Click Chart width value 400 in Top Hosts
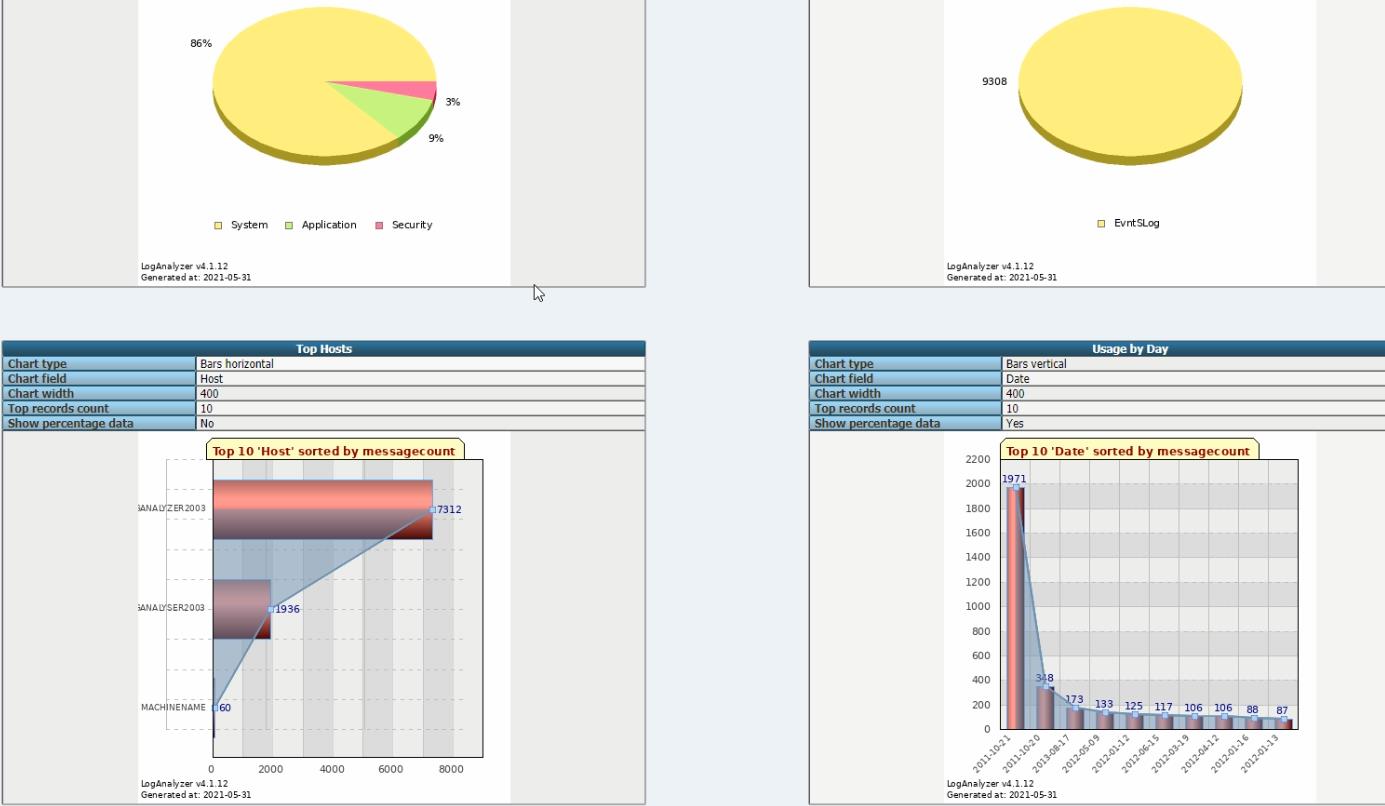Viewport: 1385px width, 806px height. click(x=209, y=394)
